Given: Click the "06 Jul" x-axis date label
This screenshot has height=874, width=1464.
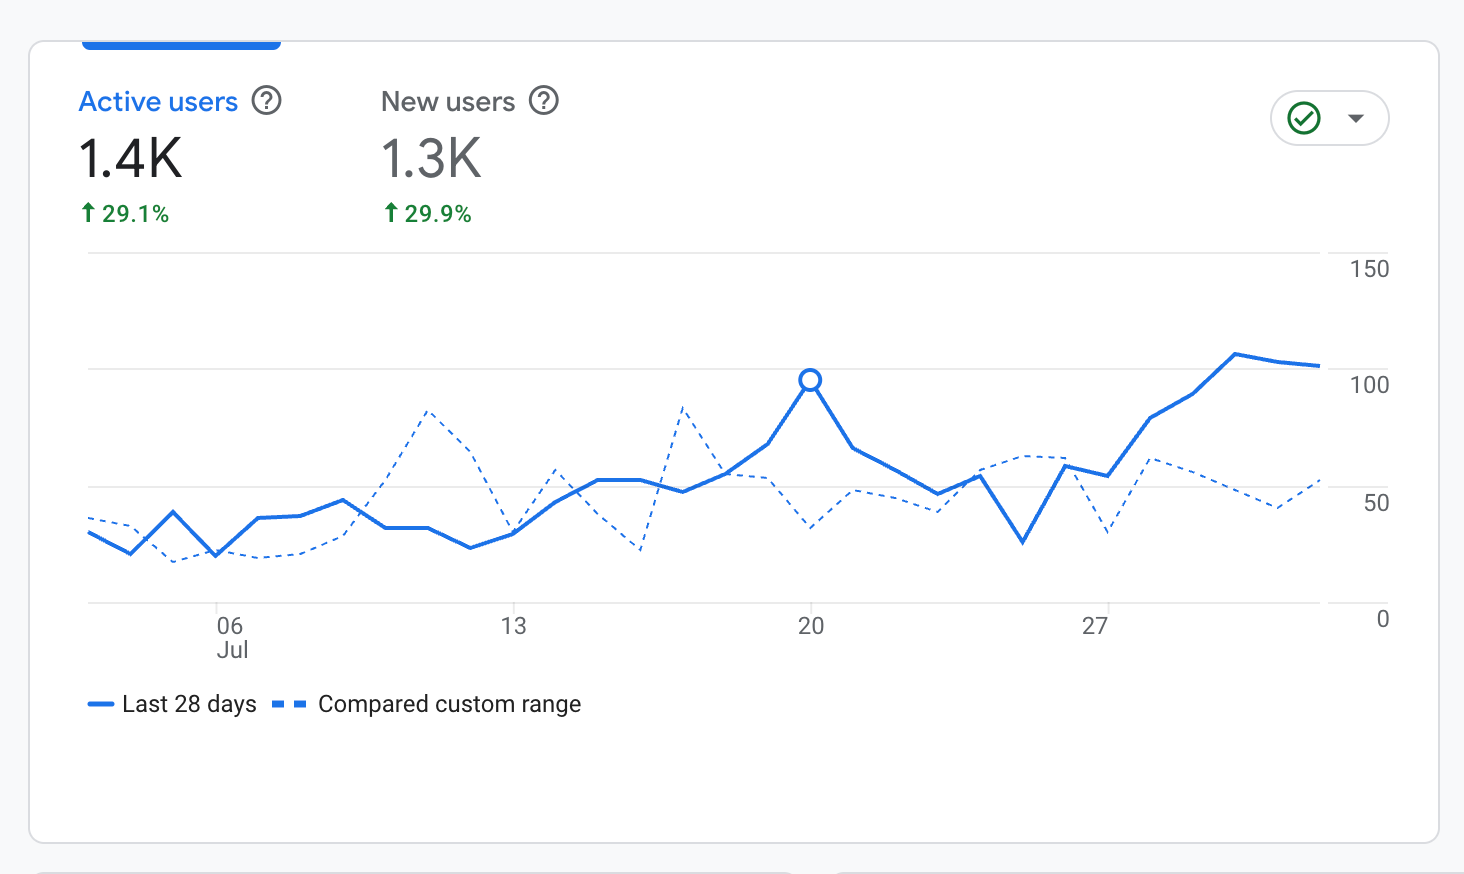Looking at the screenshot, I should [x=231, y=637].
